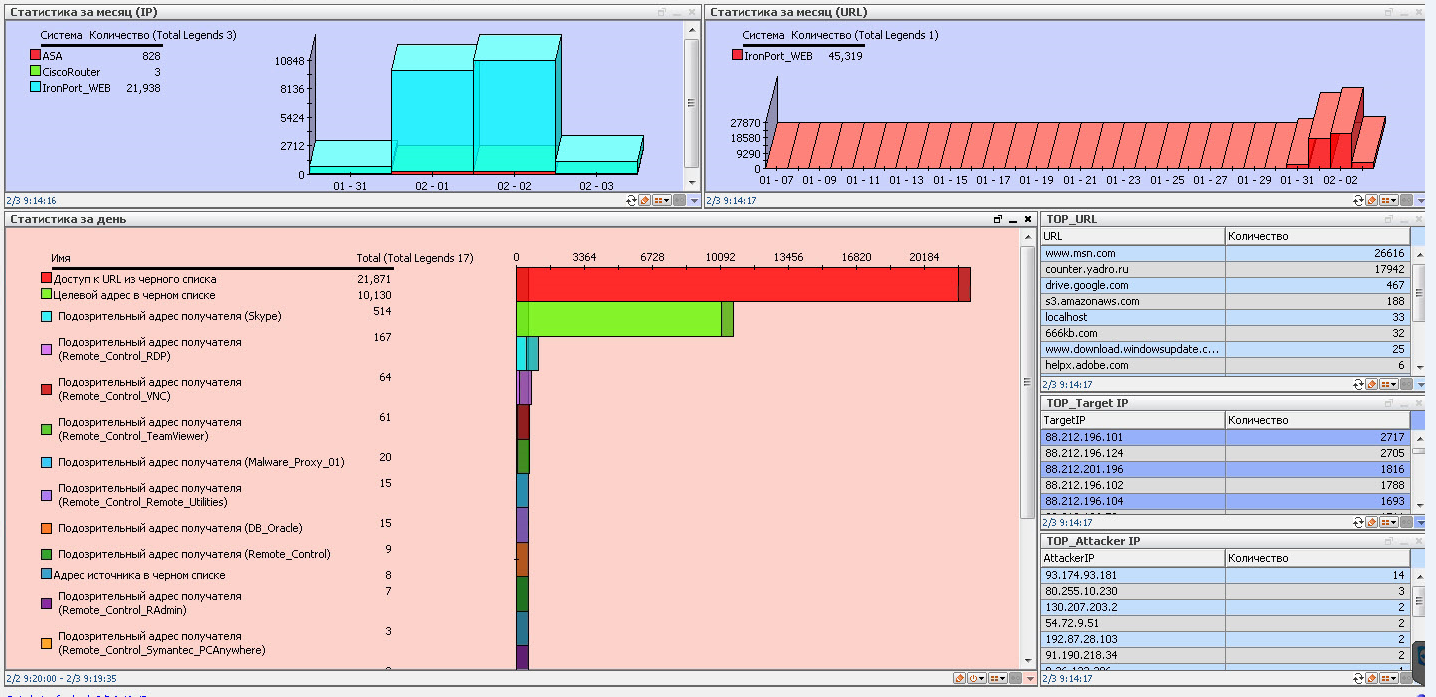Click refresh icon in TOP_Target IP panel
The image size is (1436, 697).
coord(1358,522)
